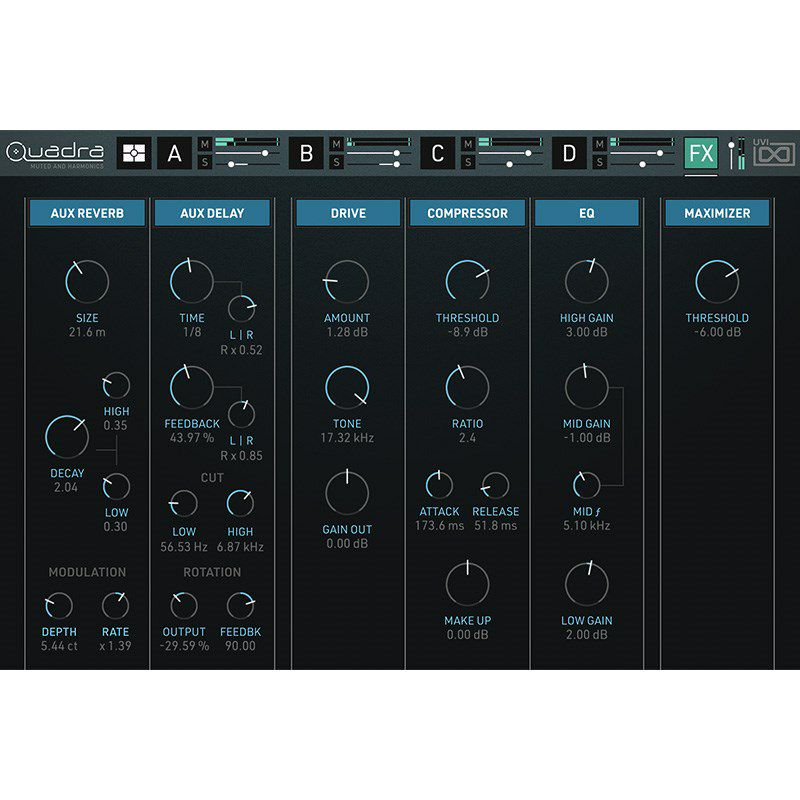Click the compressor ATTACK knob
800x800 pixels.
(439, 485)
